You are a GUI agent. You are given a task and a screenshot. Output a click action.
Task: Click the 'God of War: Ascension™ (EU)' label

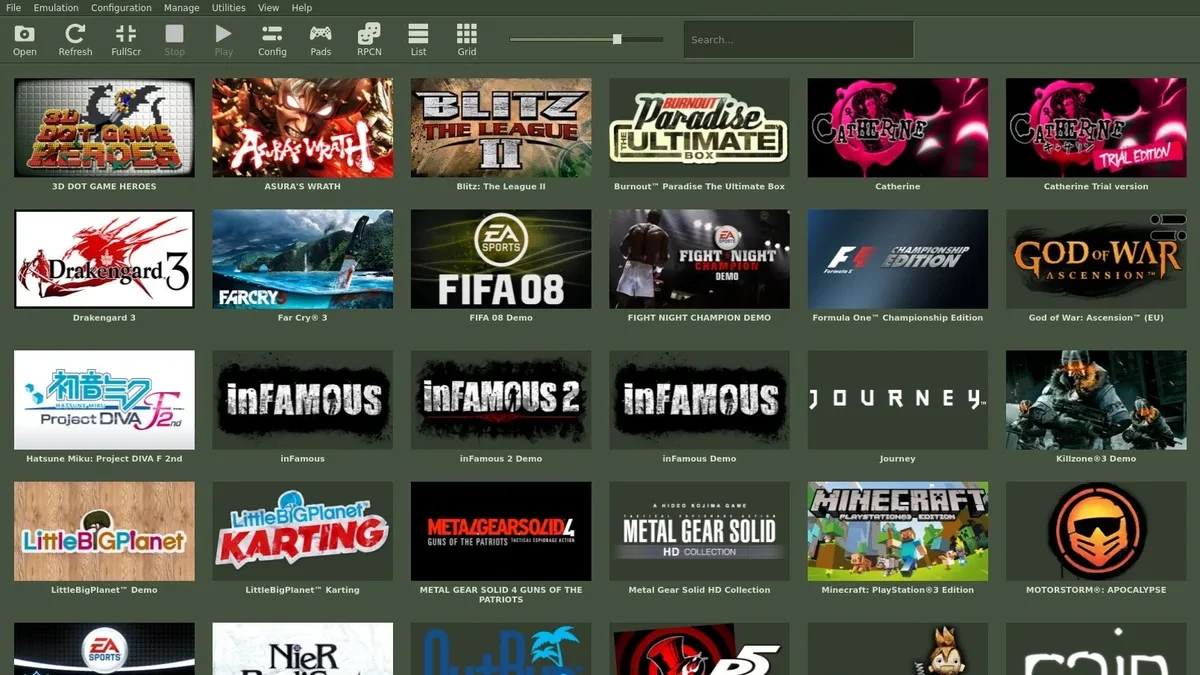click(1096, 318)
